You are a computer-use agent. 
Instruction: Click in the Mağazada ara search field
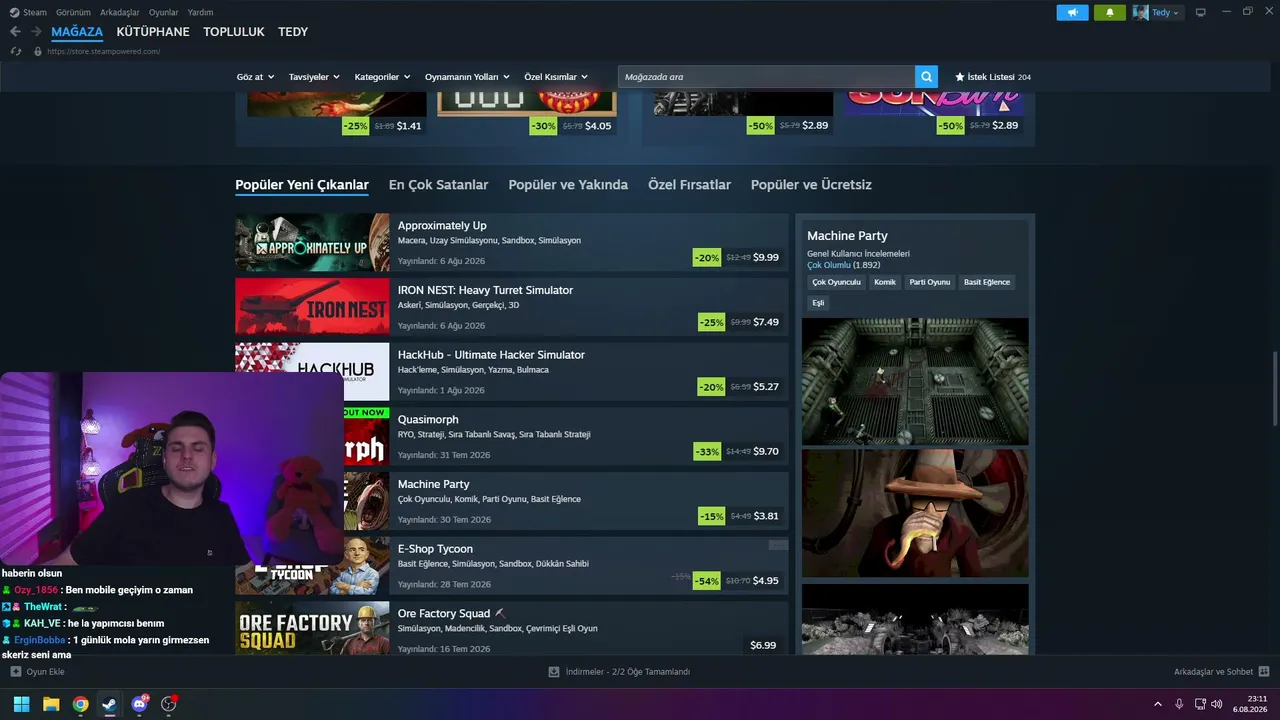tap(766, 77)
